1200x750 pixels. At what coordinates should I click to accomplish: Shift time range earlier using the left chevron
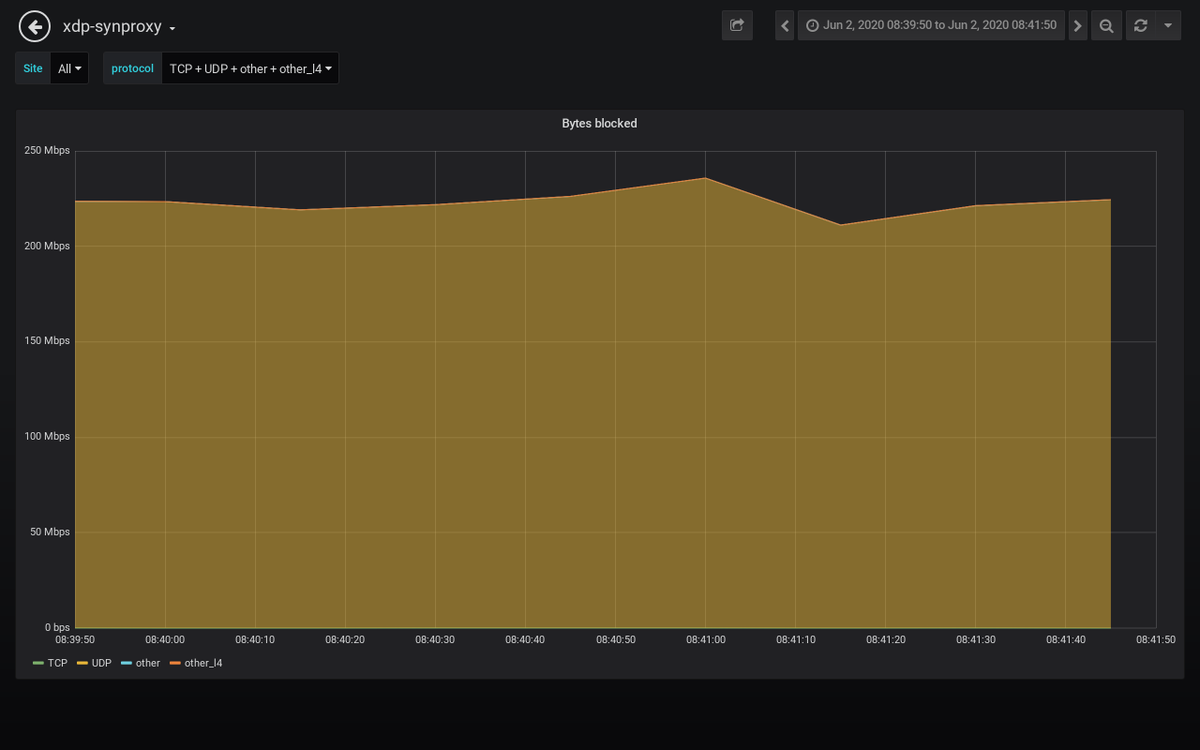[x=784, y=25]
